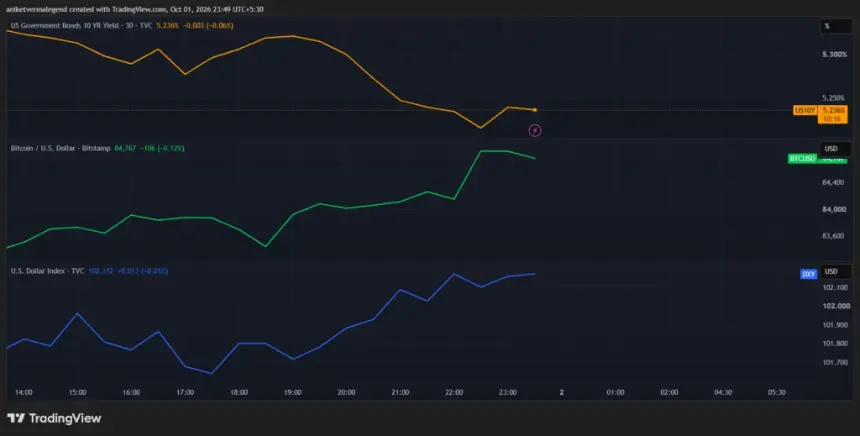The image size is (860, 436).
Task: Click the yield change -0.003 (-0.06%) text
Action: pyautogui.click(x=208, y=26)
